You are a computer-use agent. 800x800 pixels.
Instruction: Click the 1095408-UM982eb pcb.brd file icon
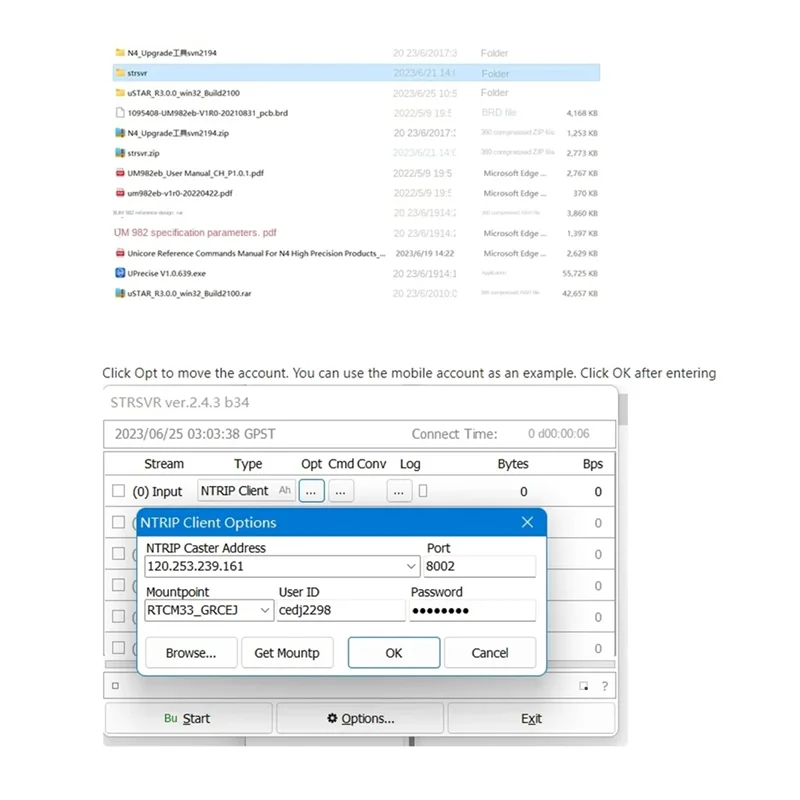(120, 113)
